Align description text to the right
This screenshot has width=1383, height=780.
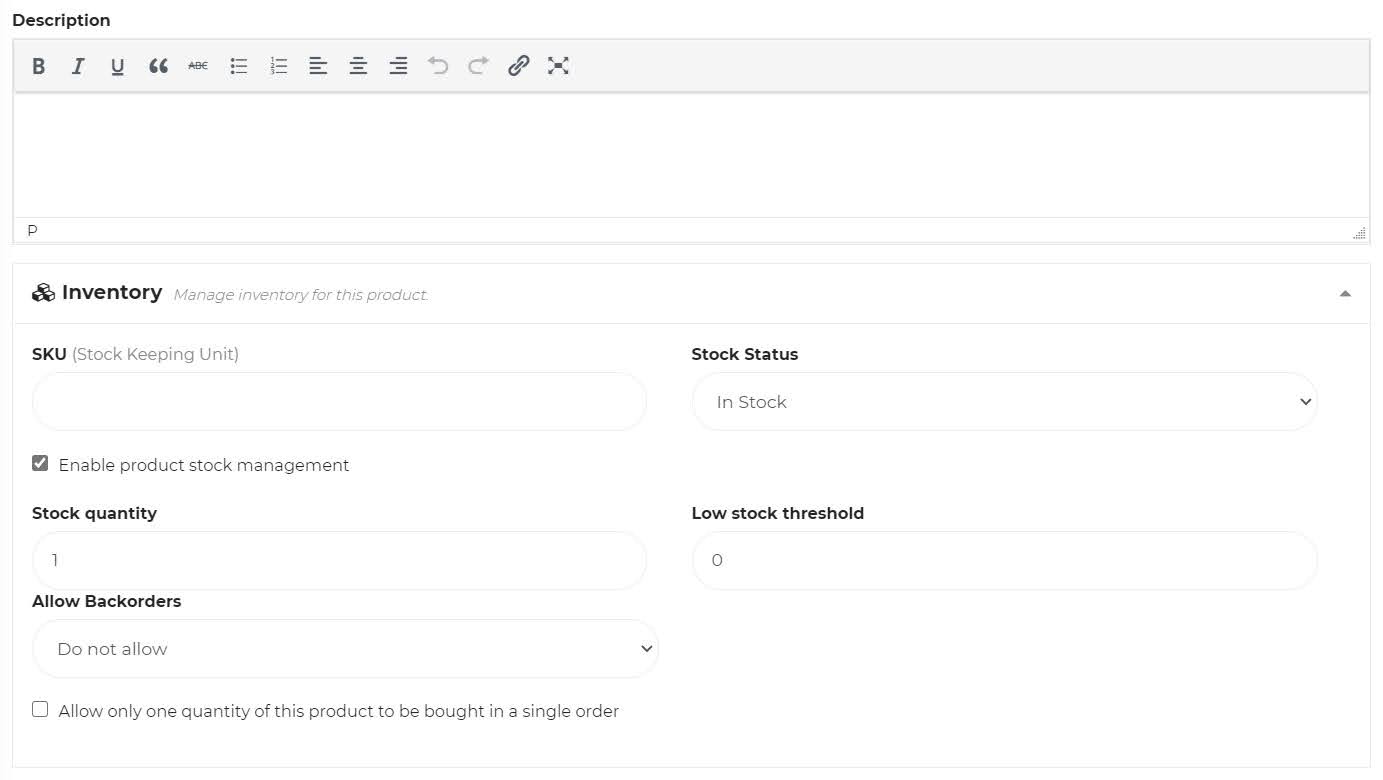(398, 66)
